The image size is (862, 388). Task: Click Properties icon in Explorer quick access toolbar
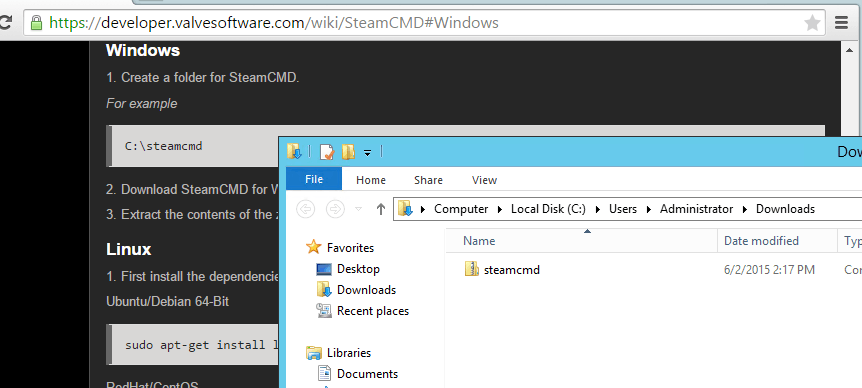pyautogui.click(x=327, y=152)
